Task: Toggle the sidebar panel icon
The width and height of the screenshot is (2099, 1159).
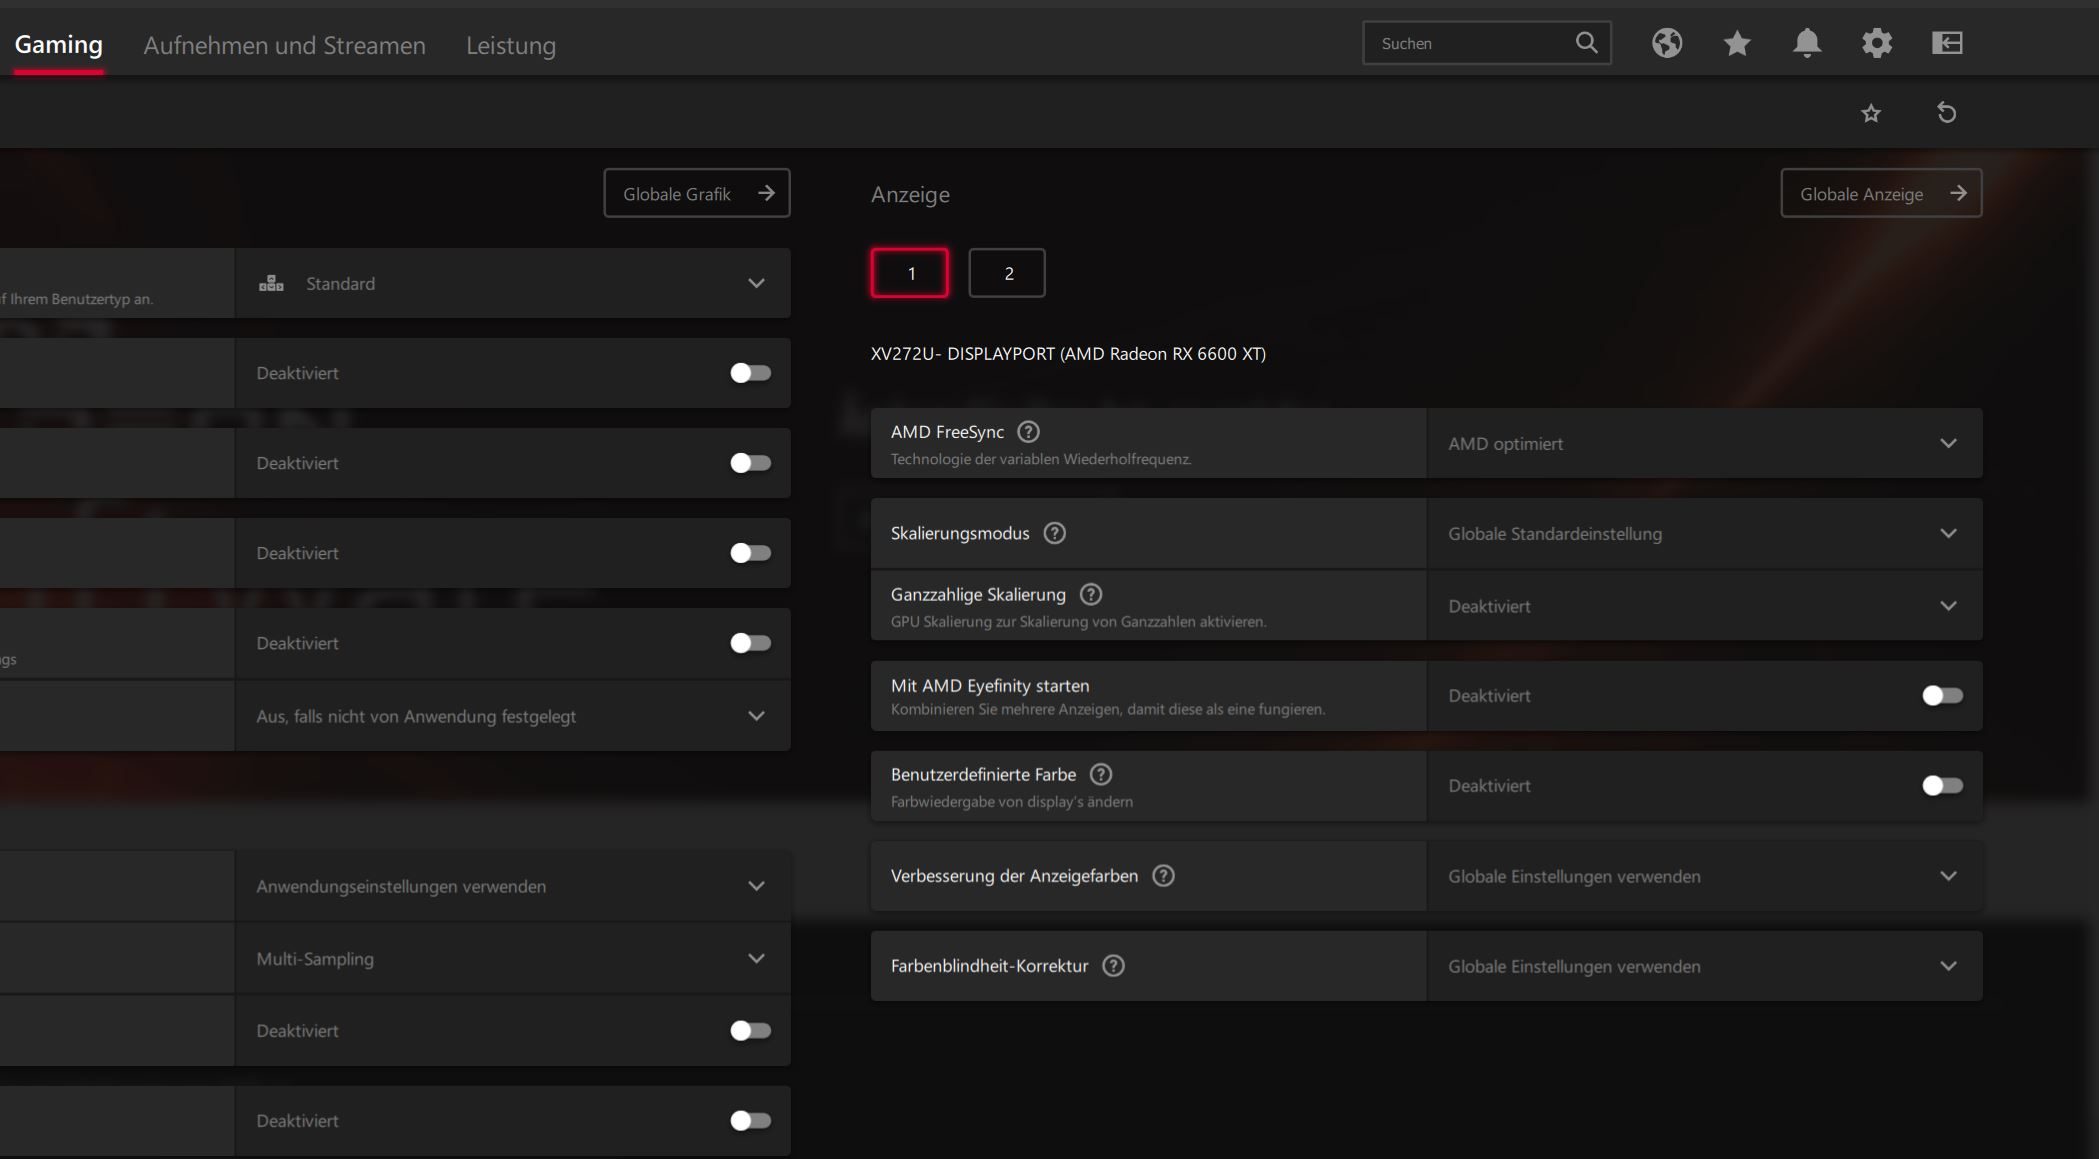Action: 1946,43
